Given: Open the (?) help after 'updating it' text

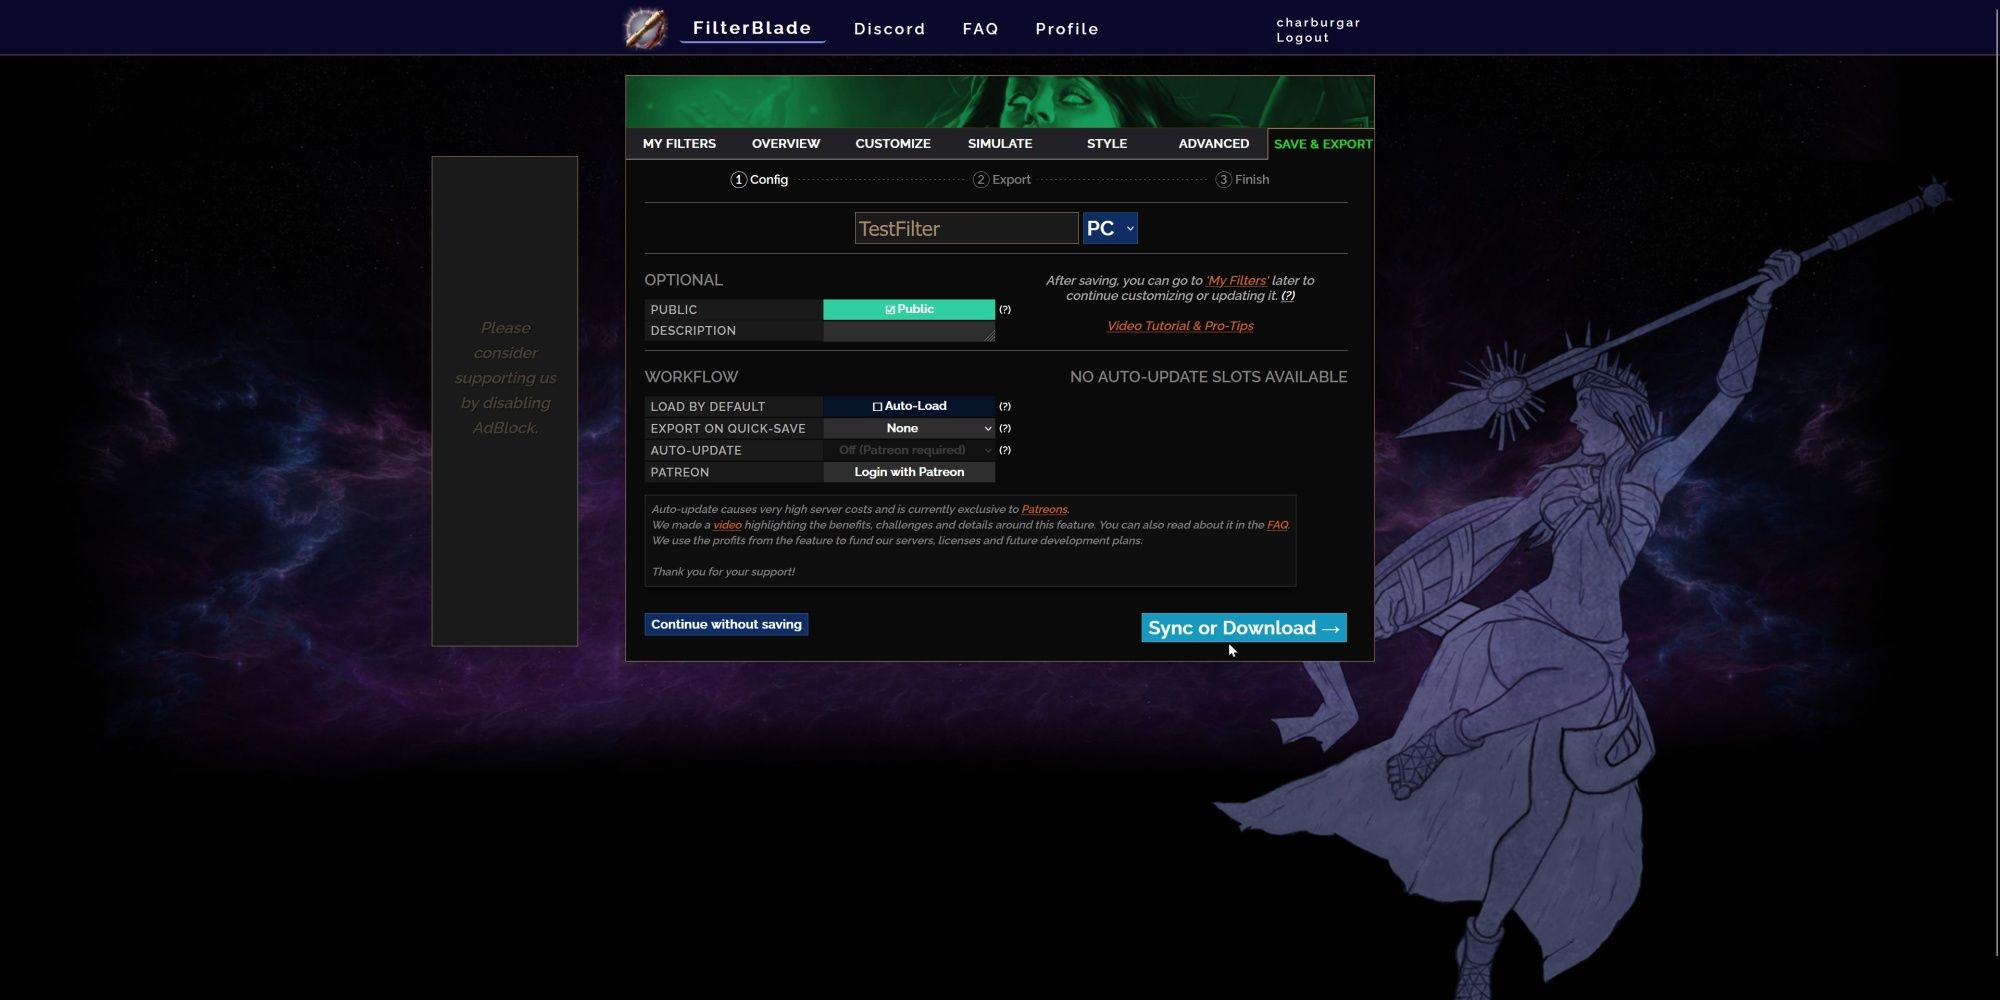Looking at the screenshot, I should [1288, 296].
